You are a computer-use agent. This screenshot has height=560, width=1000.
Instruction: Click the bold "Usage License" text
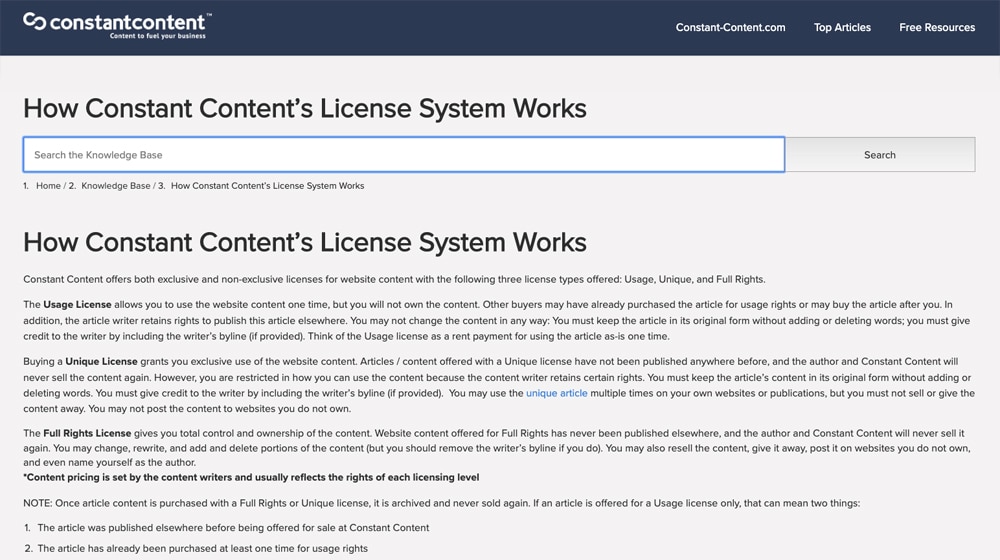click(x=77, y=304)
